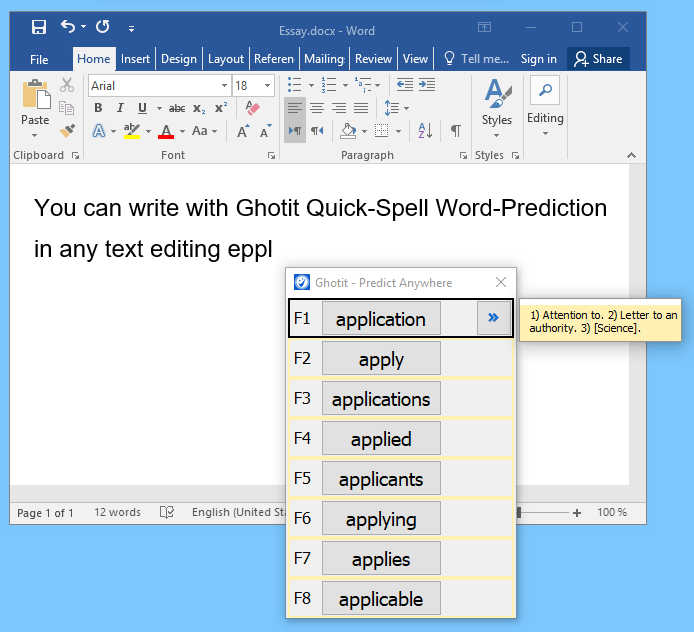Clear all formatting with the eraser icon
Screen dimensions: 694x632
(252, 108)
